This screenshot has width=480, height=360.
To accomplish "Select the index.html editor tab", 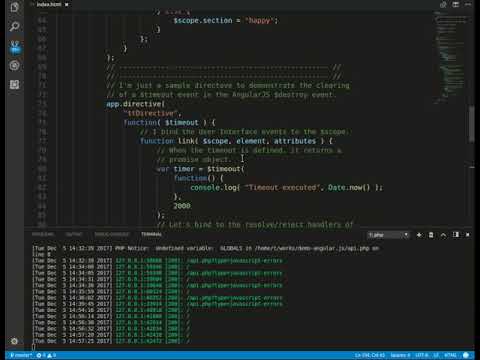I will [49, 4].
